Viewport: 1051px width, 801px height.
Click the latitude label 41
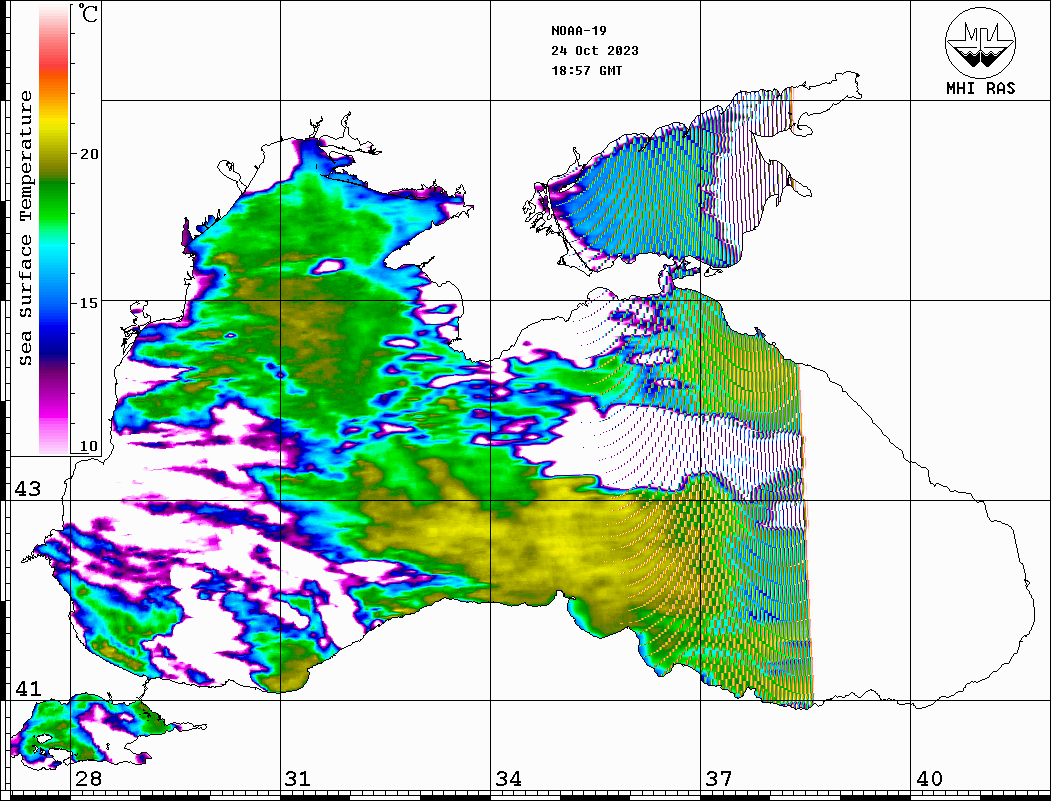coord(28,689)
